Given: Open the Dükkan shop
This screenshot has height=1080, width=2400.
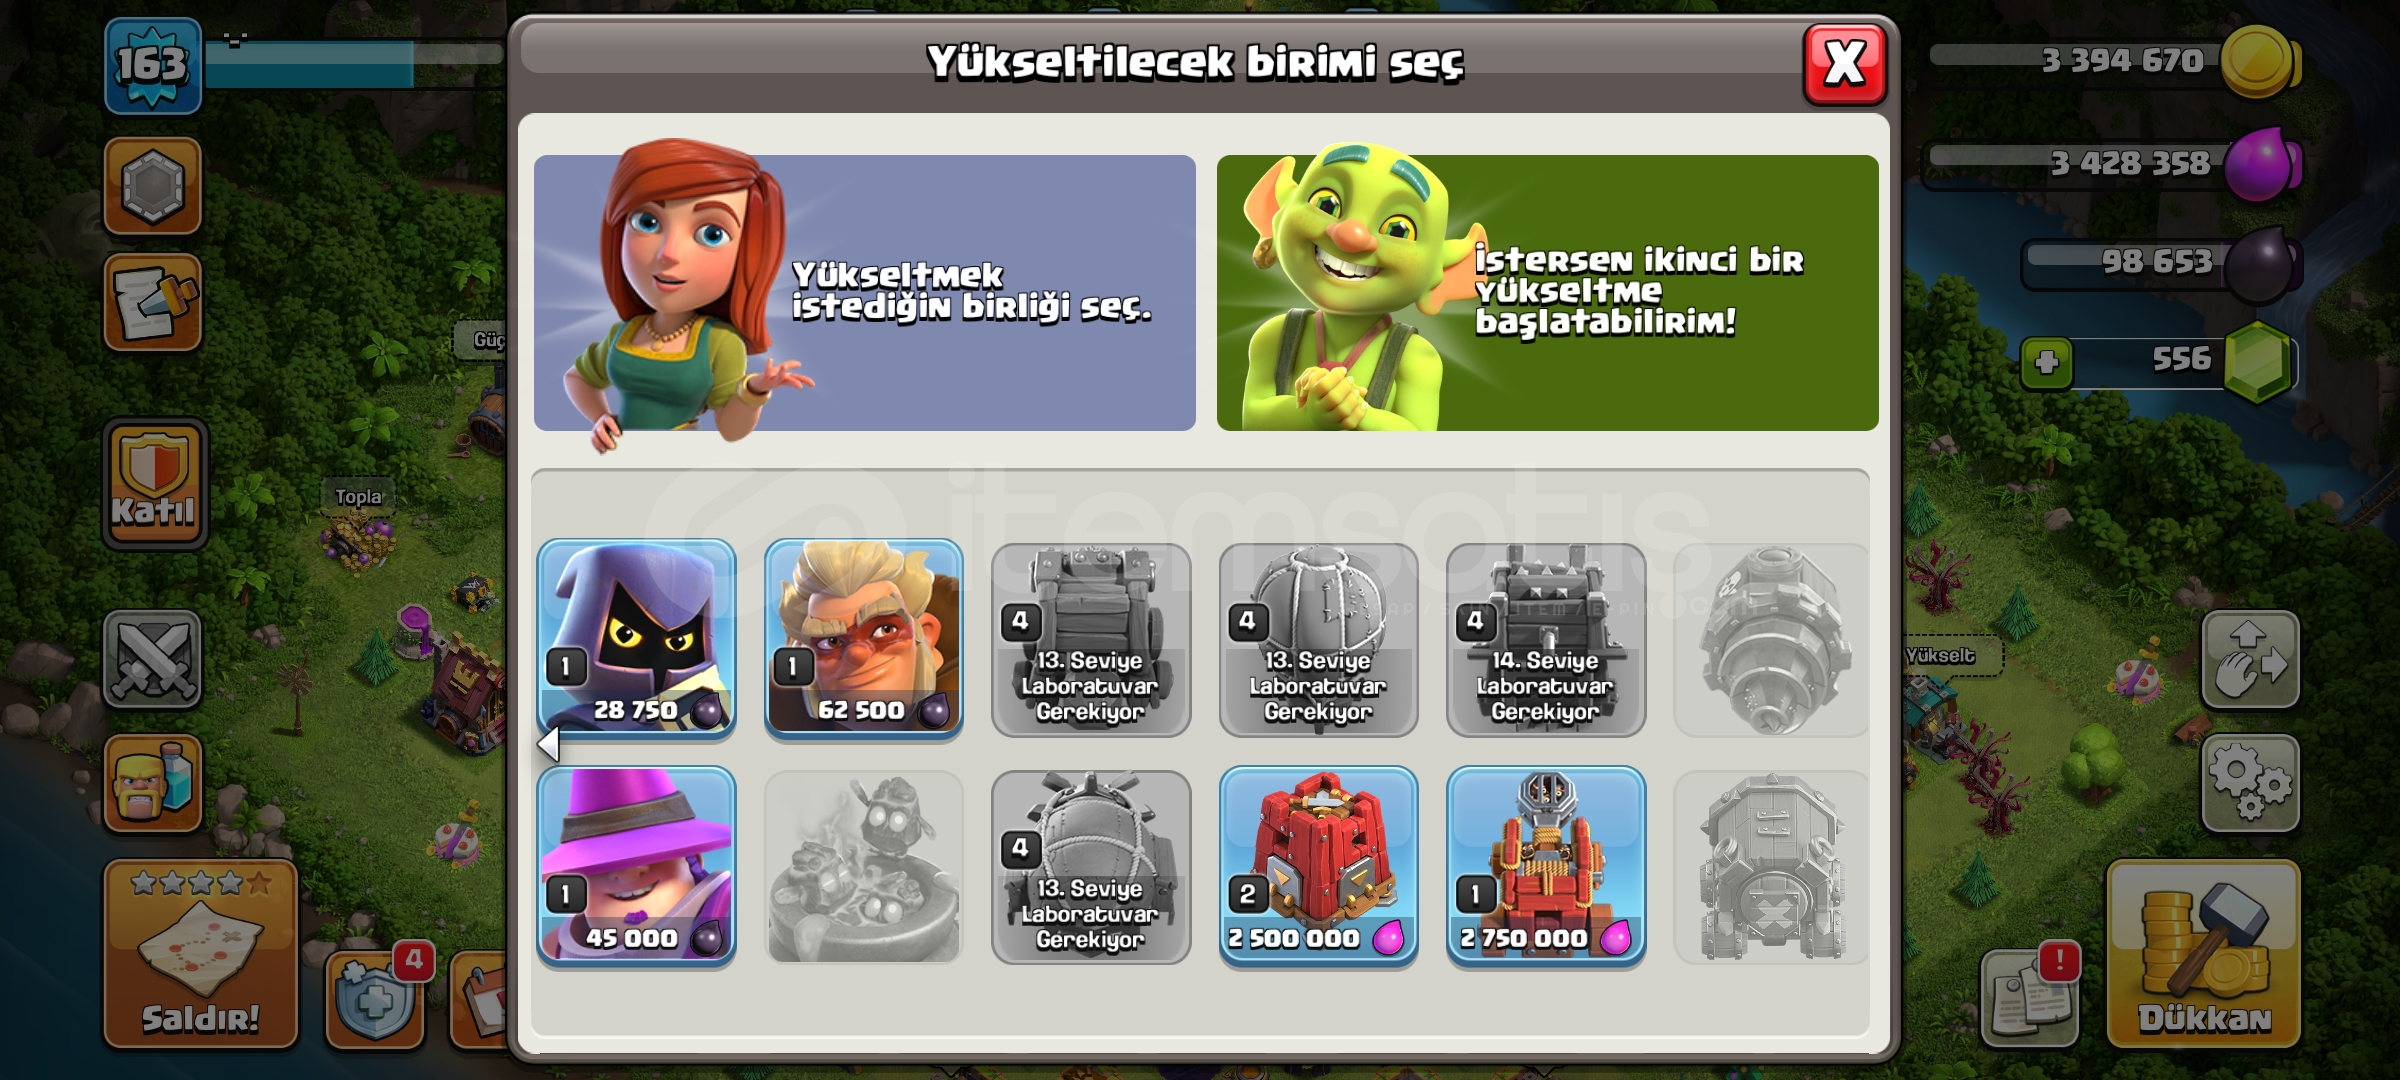Looking at the screenshot, I should (x=2204, y=953).
